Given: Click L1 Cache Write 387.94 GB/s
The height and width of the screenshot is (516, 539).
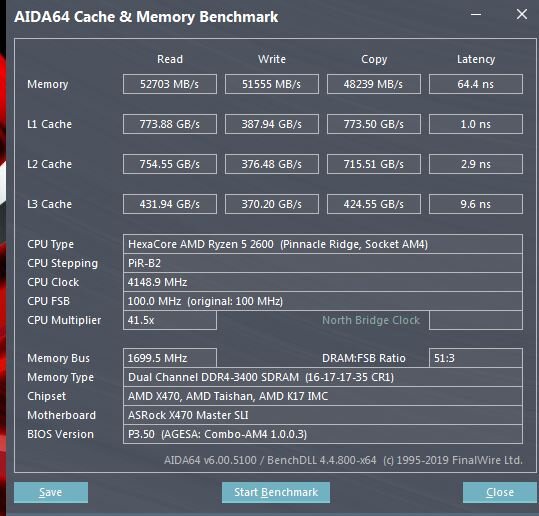Looking at the screenshot, I should pos(272,124).
